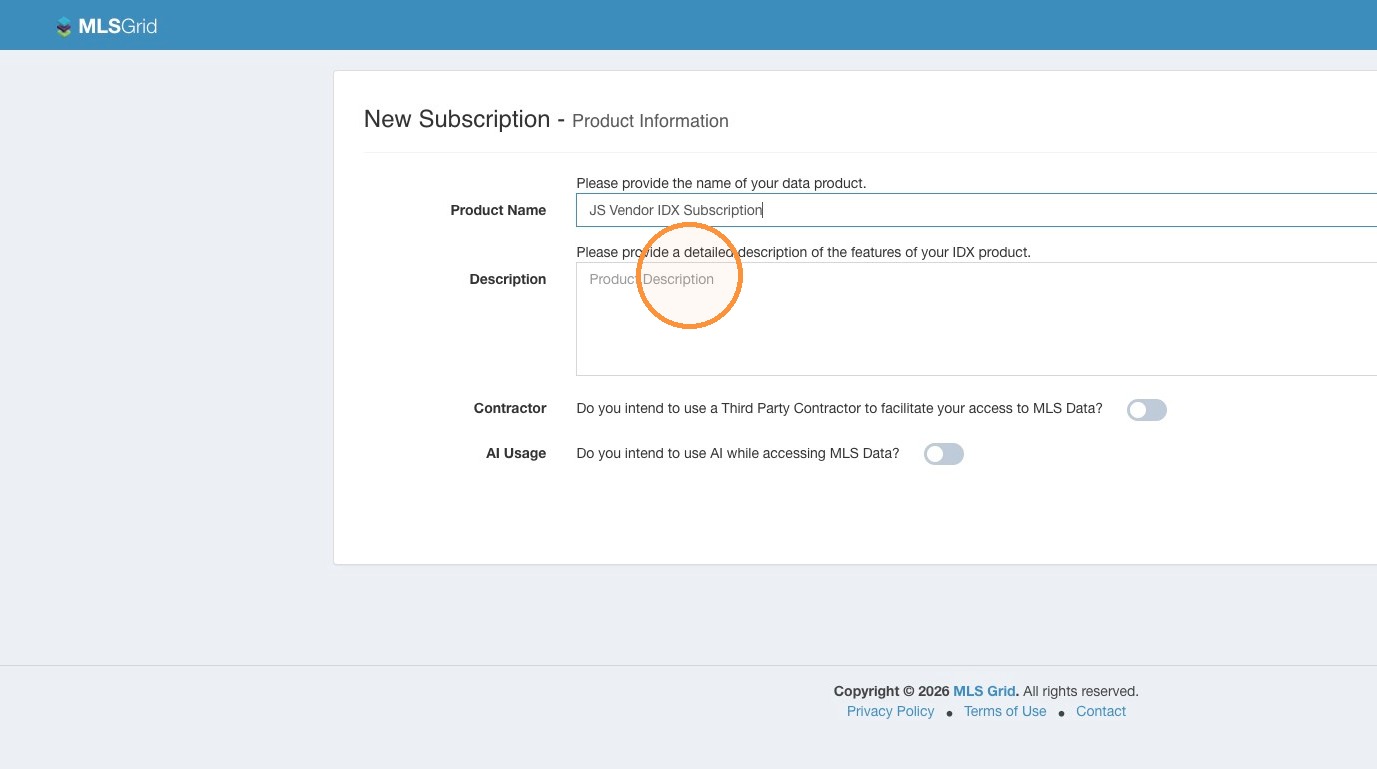Click into the Product Description text area
This screenshot has height=769, width=1377.
[976, 319]
